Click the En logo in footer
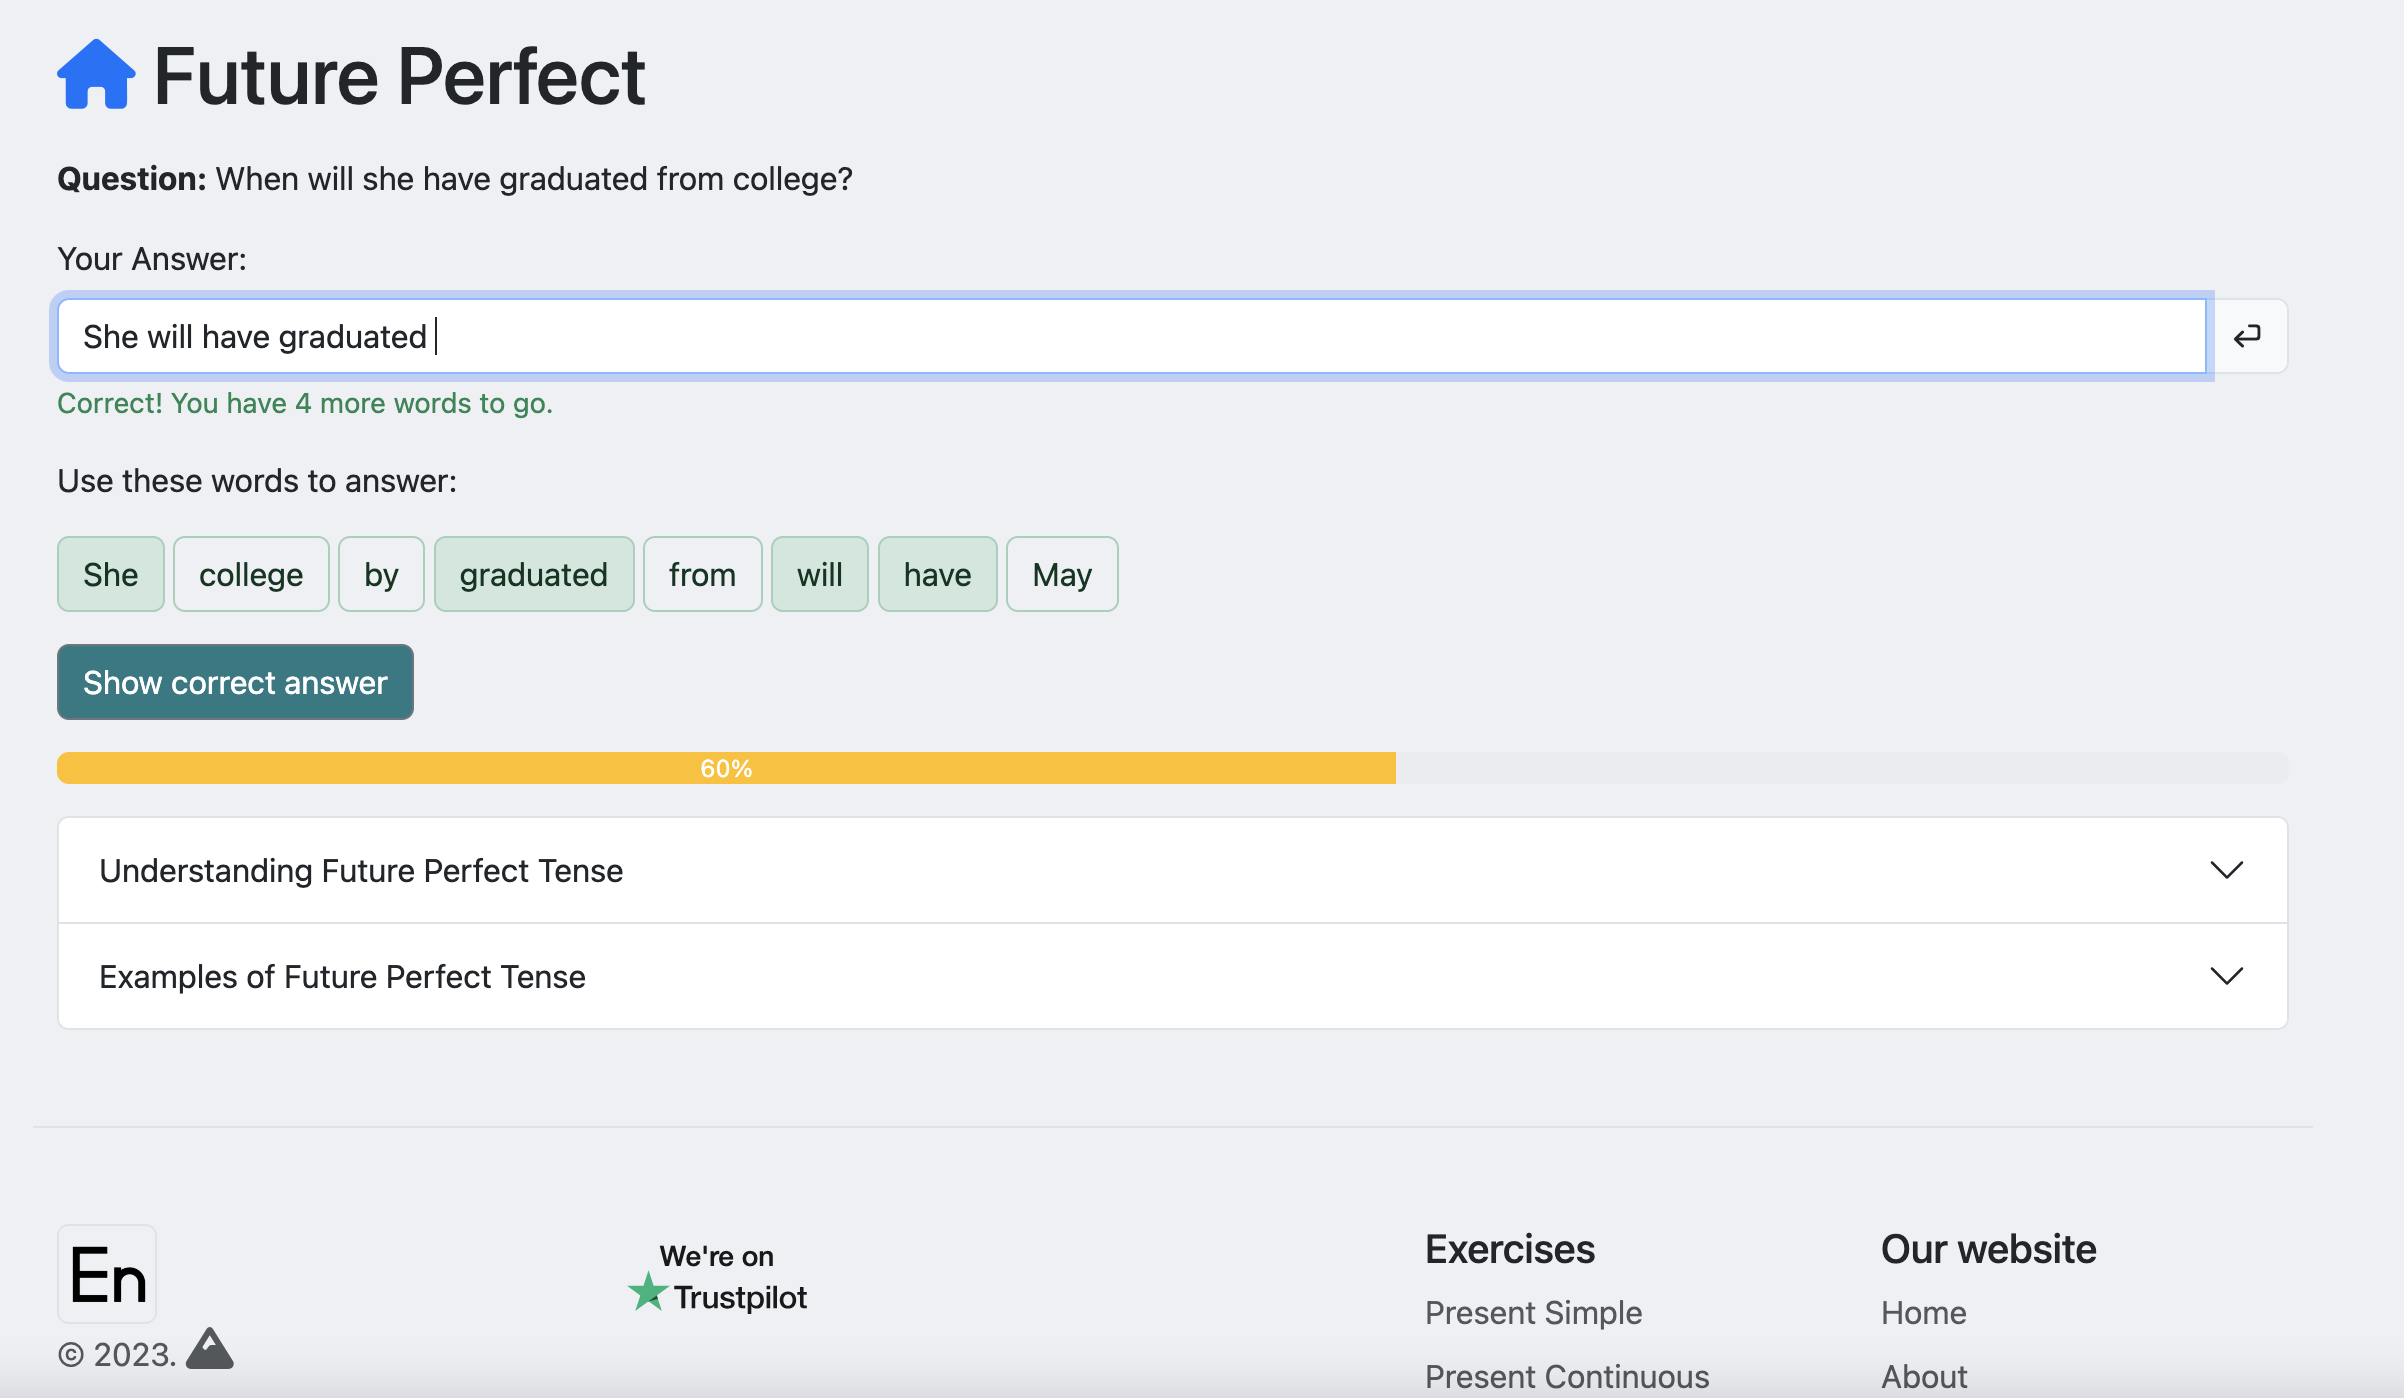 click(107, 1275)
